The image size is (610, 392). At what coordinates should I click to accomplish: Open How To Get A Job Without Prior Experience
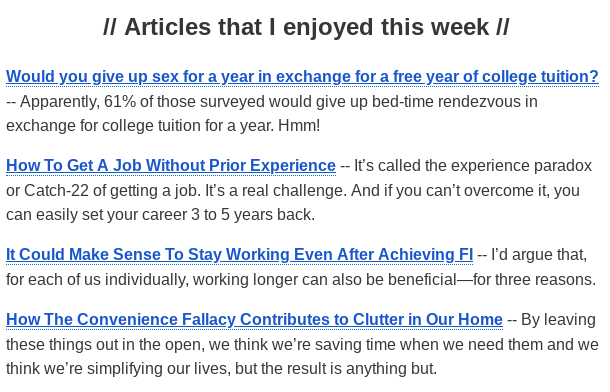171,166
